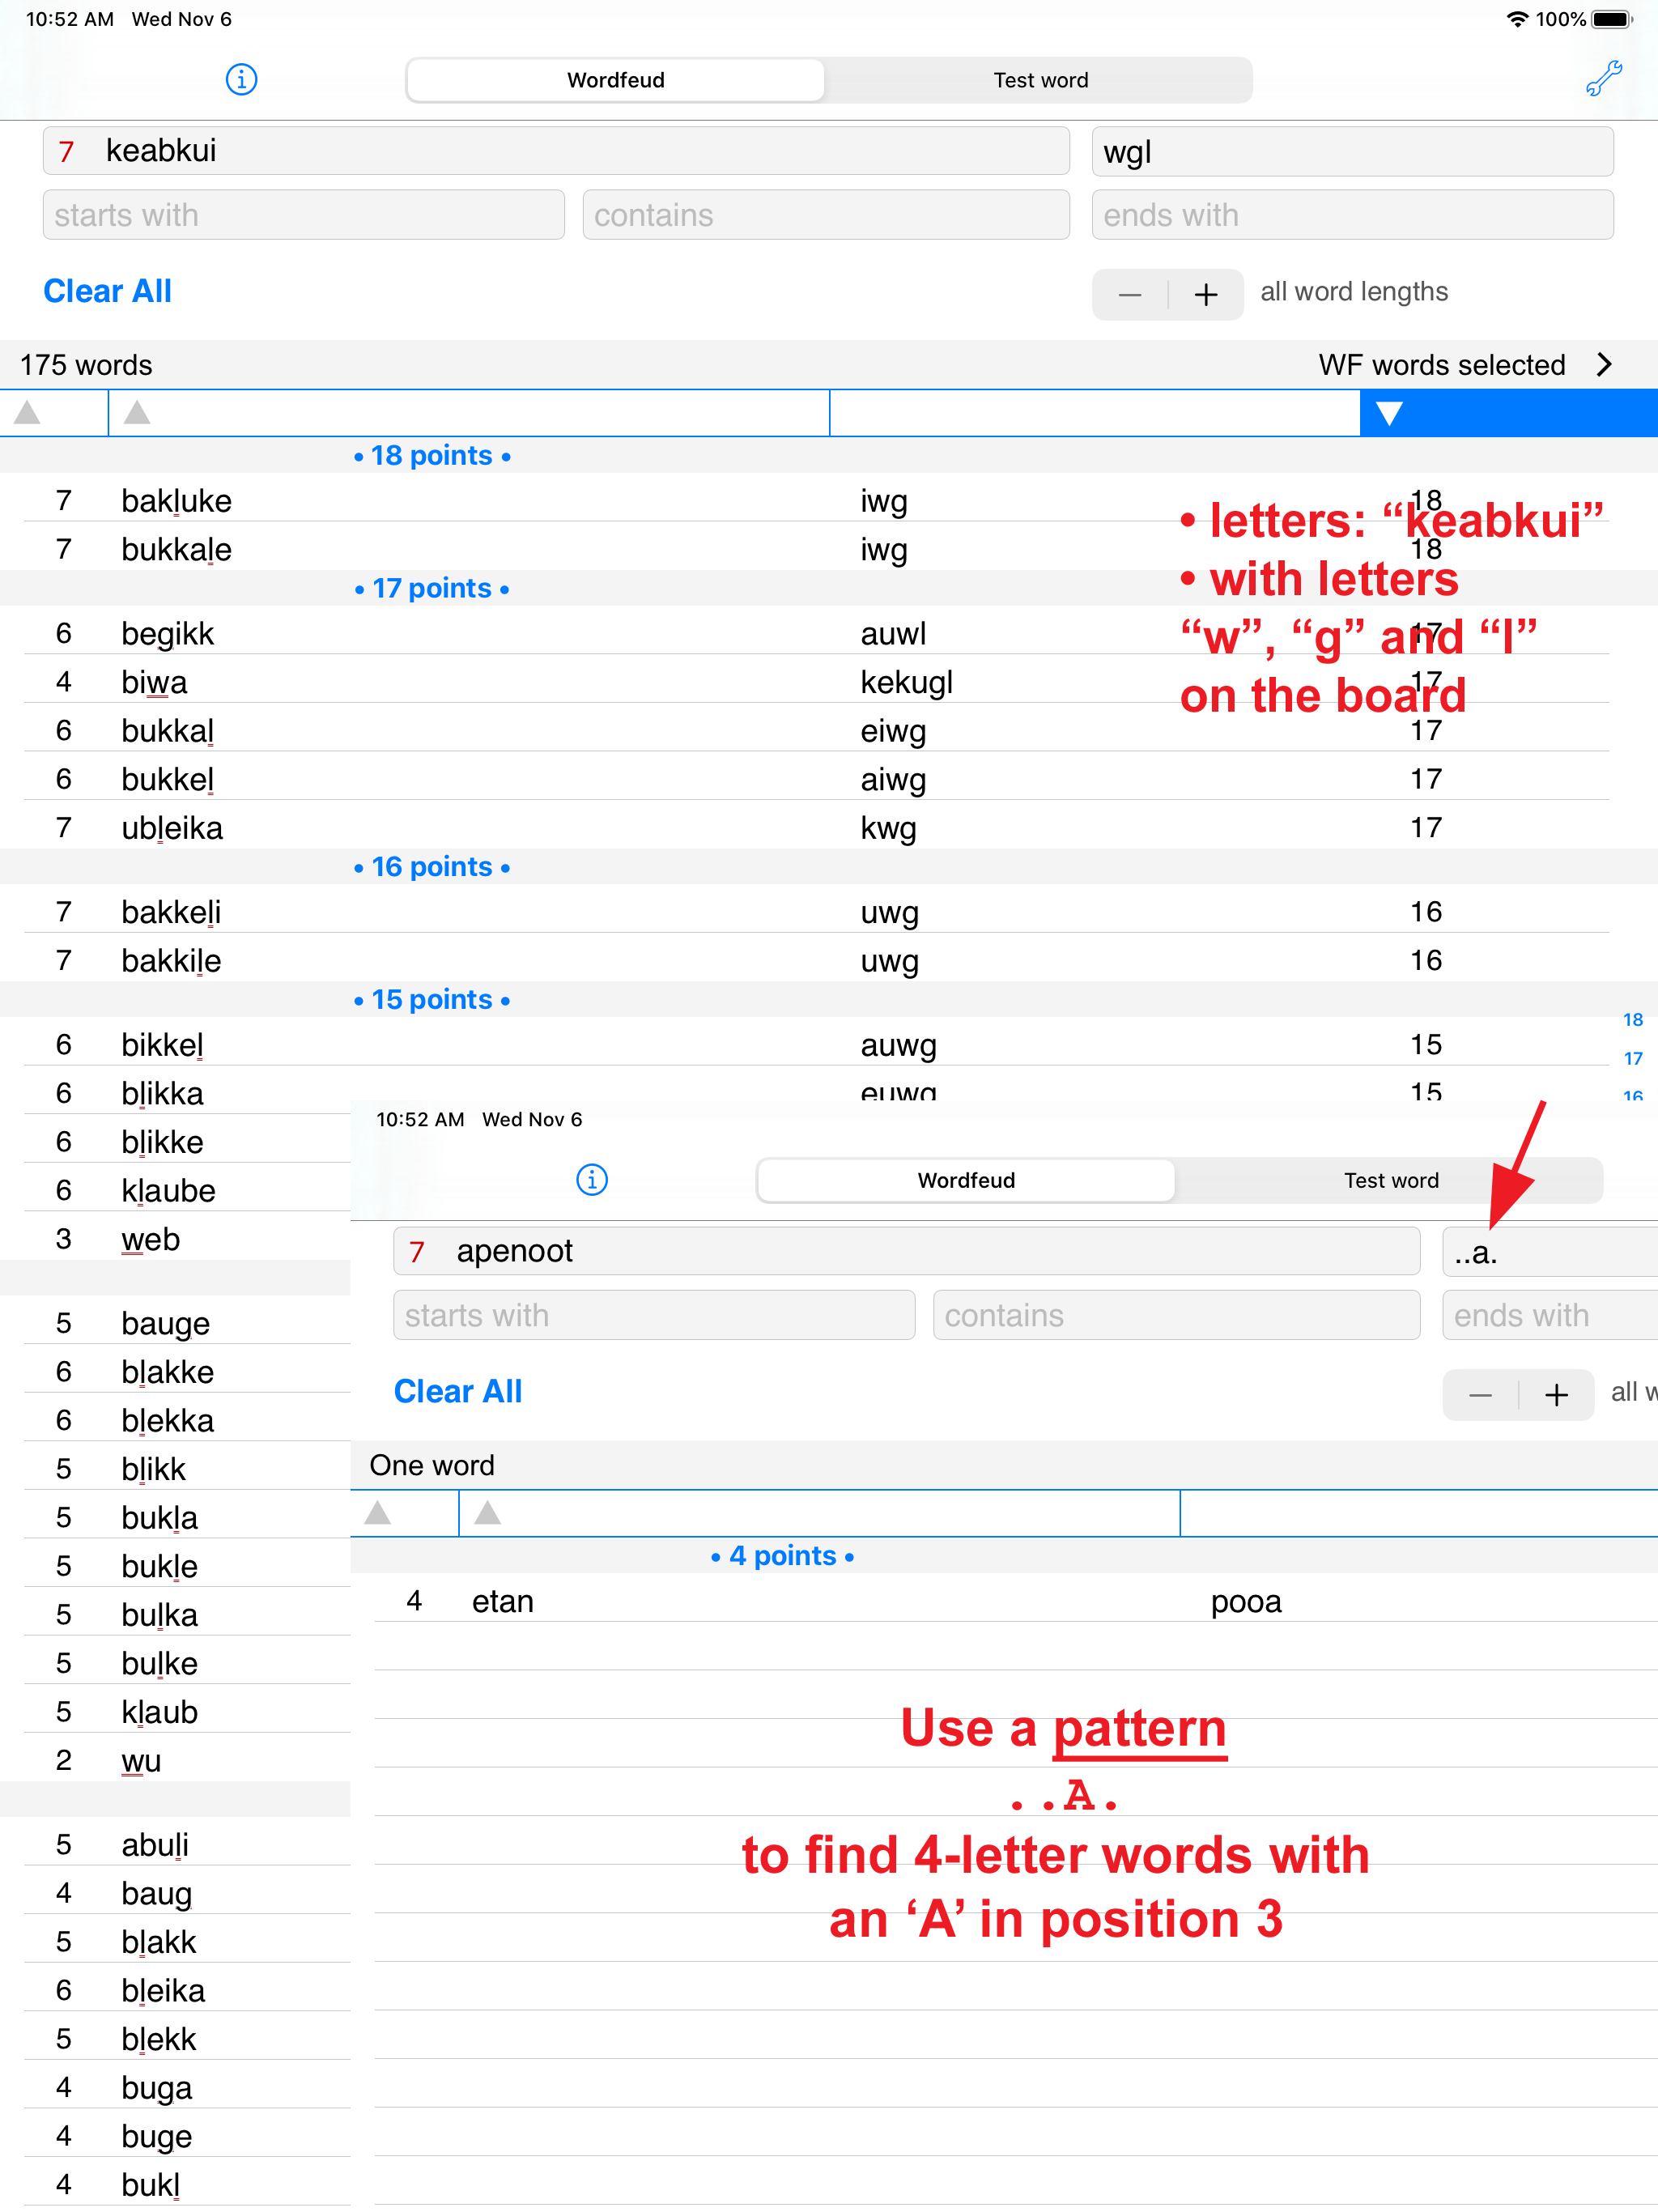Select the word biwa
This screenshot has height=2212, width=1658.
click(x=154, y=682)
